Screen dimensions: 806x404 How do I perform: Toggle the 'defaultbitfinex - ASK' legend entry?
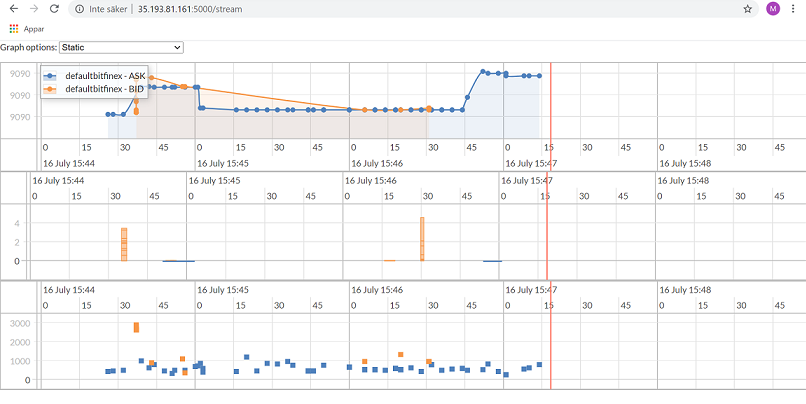pyautogui.click(x=105, y=76)
